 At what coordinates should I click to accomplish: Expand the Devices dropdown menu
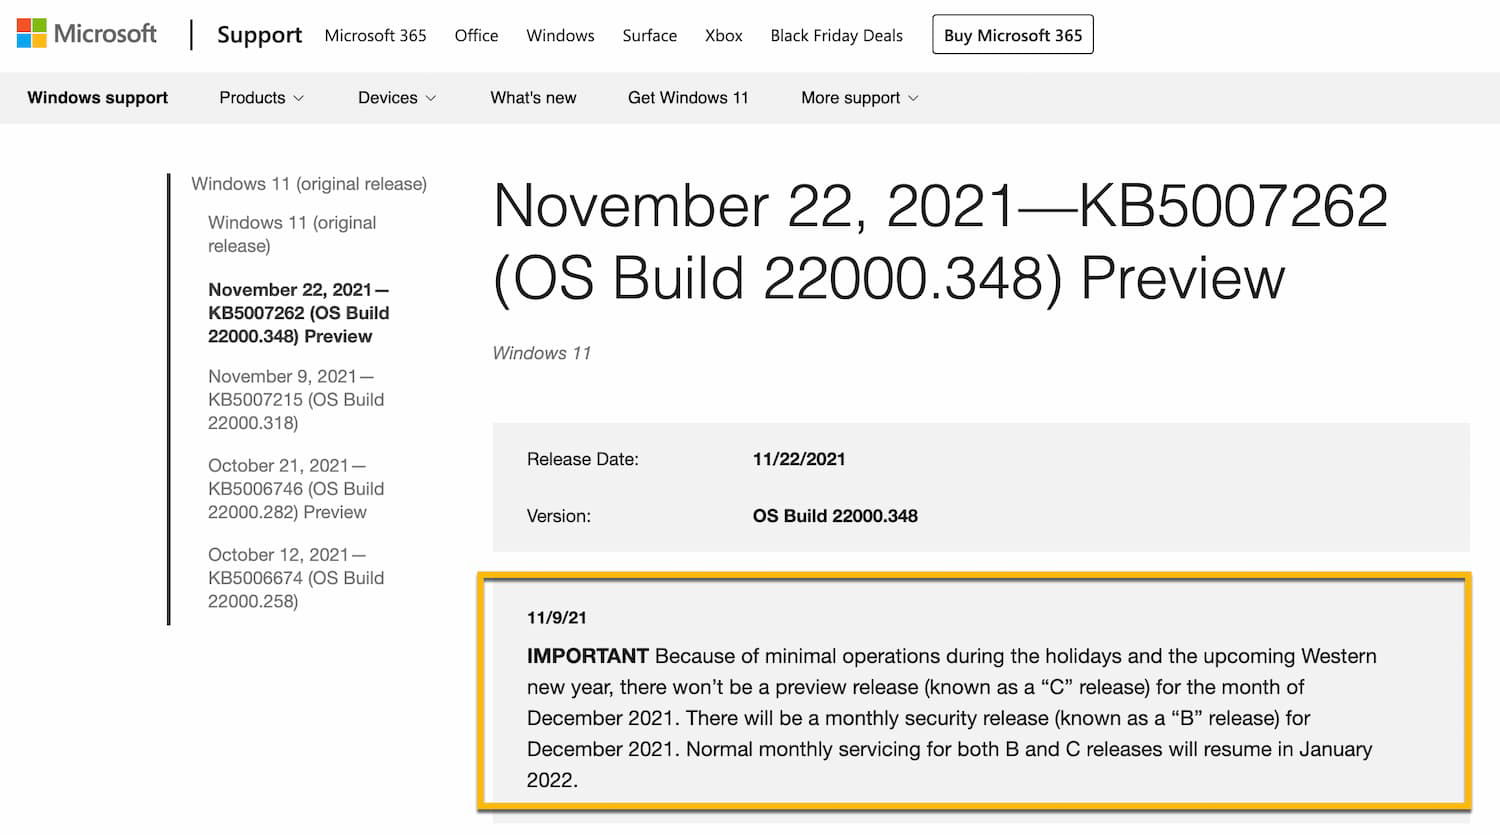397,98
